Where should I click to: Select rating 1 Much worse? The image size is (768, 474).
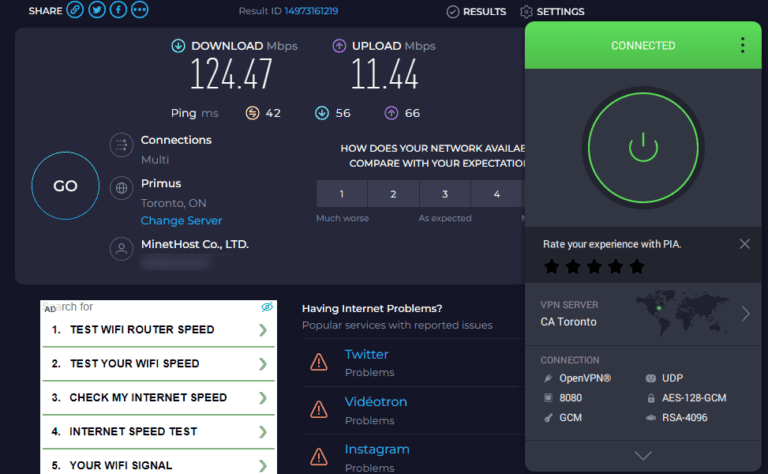pos(341,194)
